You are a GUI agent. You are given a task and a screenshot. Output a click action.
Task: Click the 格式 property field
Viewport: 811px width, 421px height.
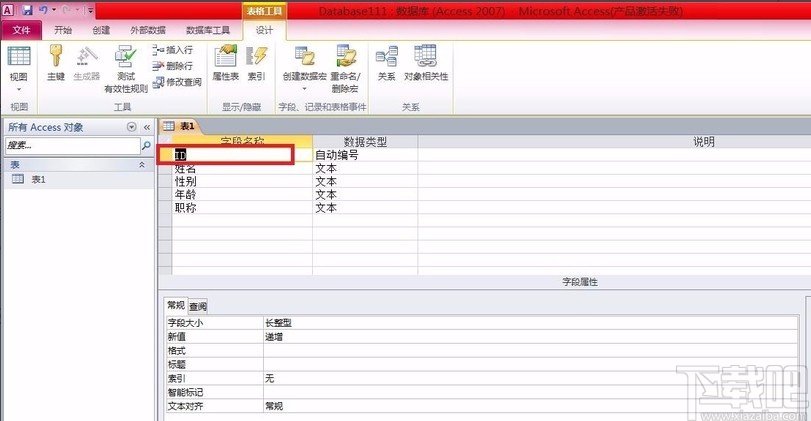[x=531, y=351]
